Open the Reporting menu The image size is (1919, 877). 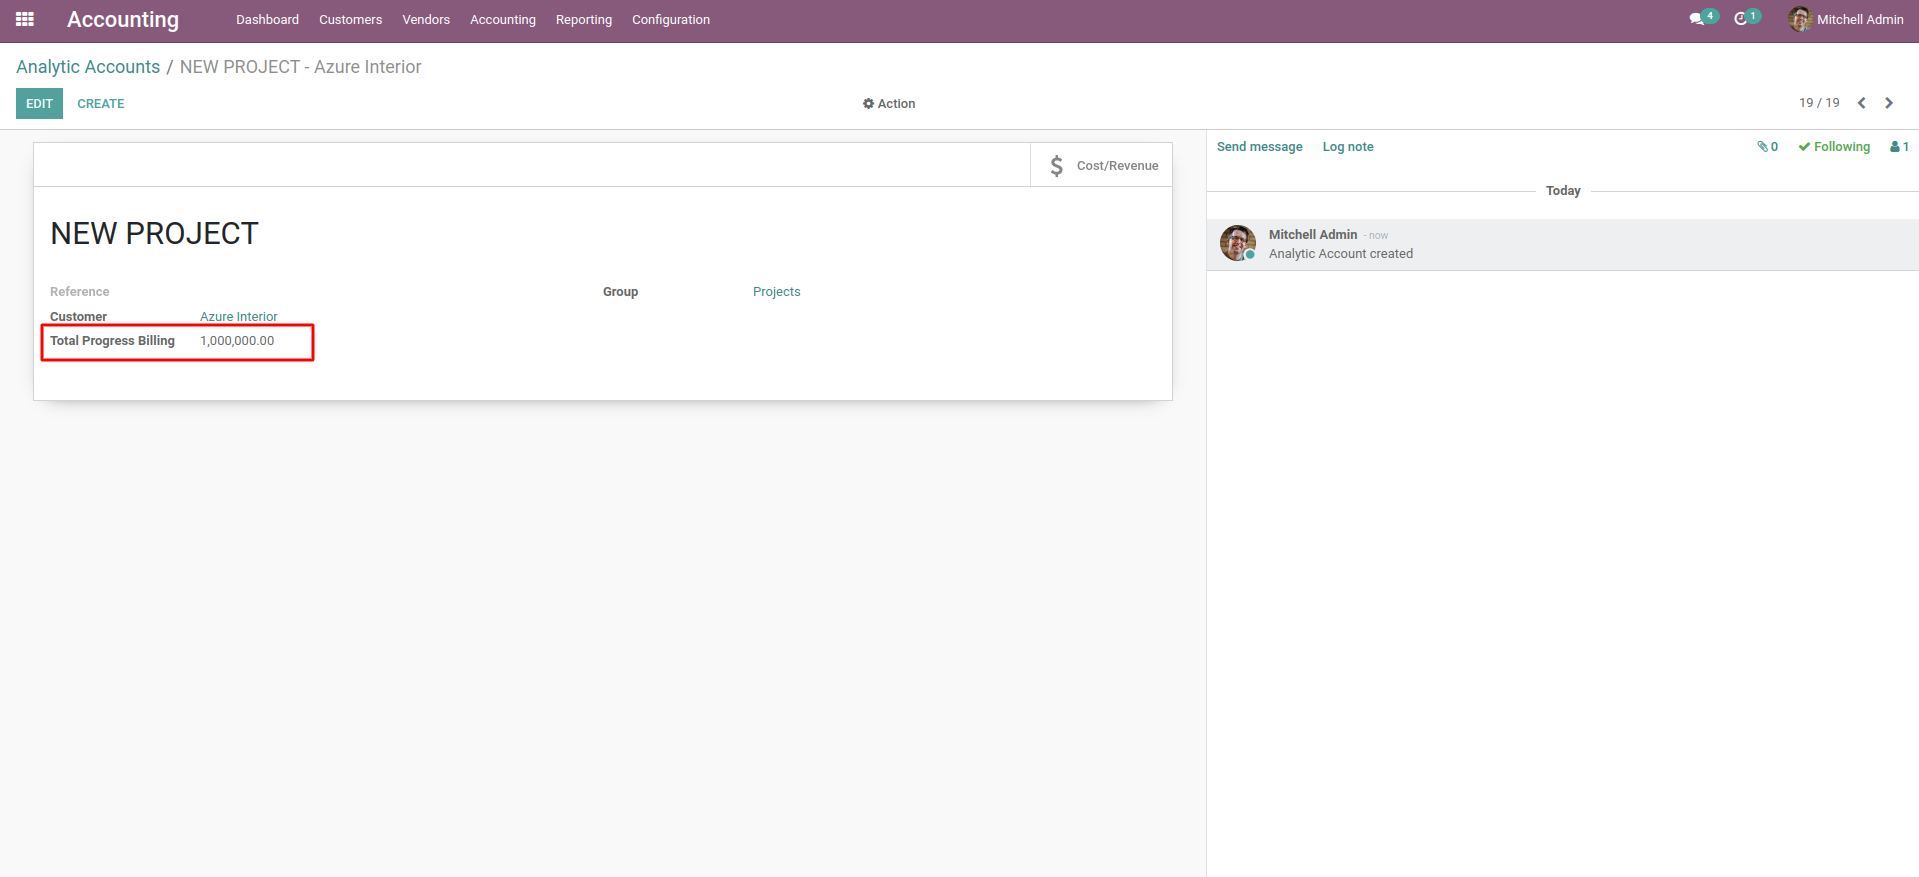(x=584, y=20)
